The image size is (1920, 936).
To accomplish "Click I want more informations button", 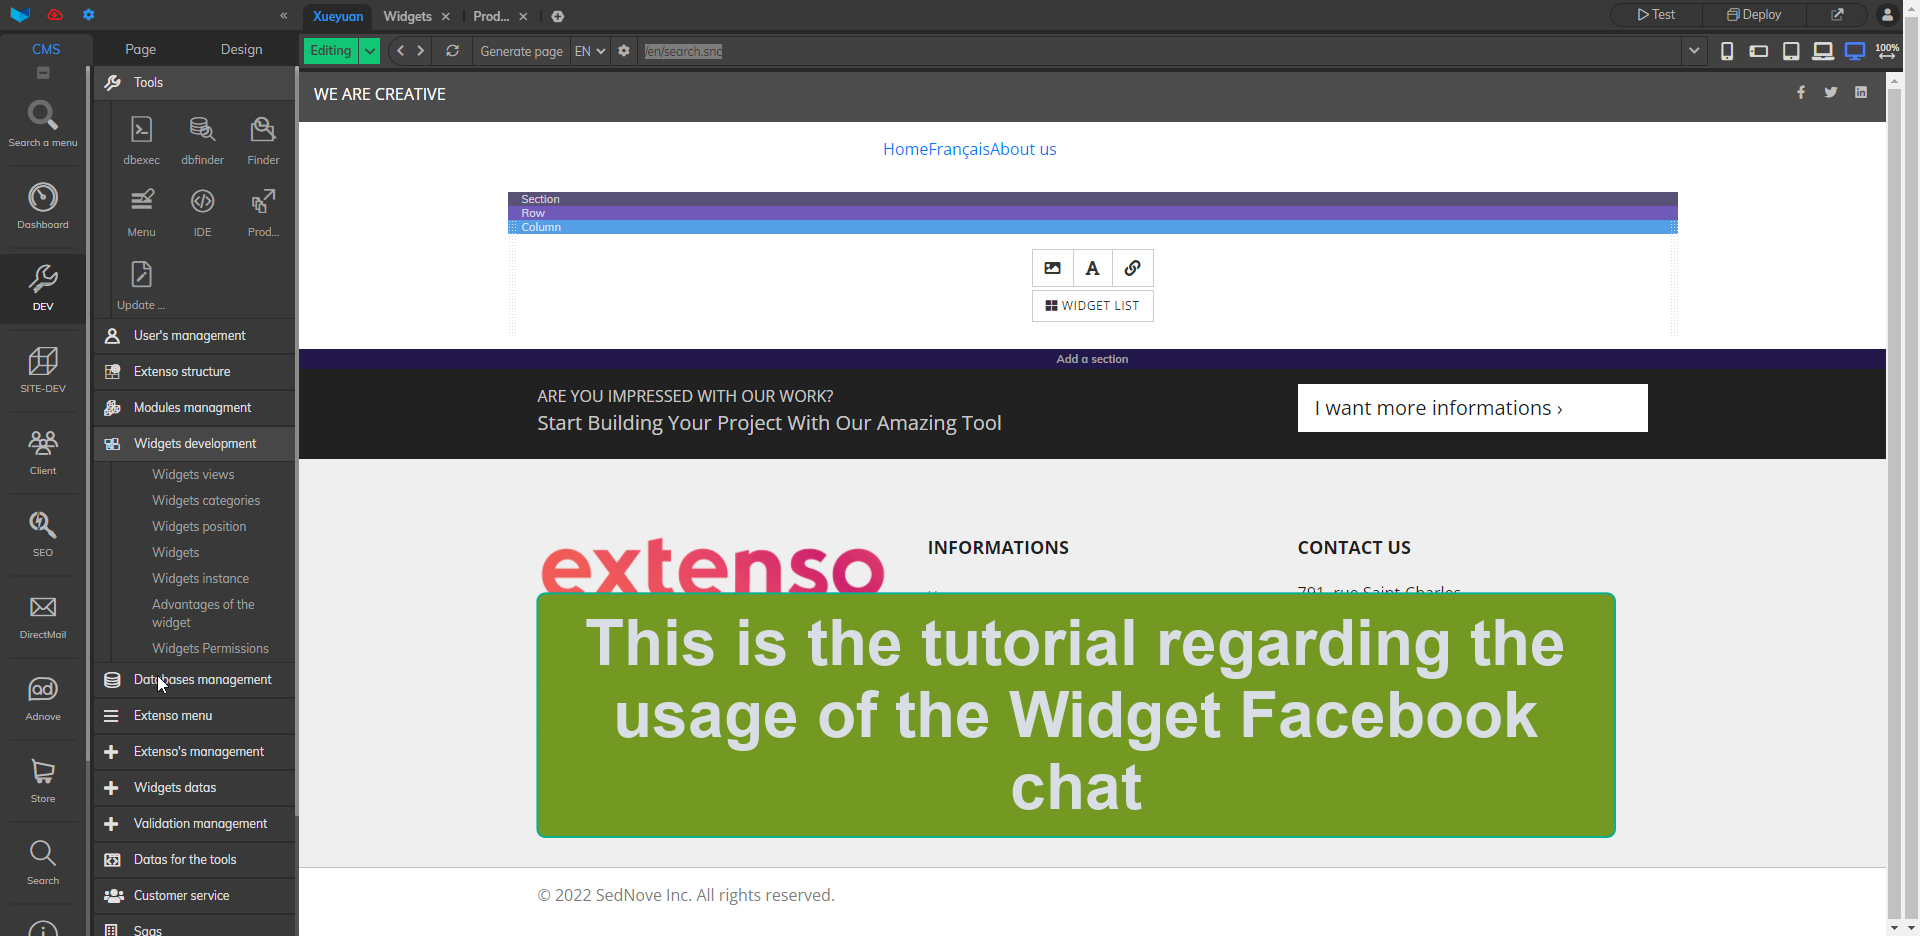I will pyautogui.click(x=1472, y=408).
